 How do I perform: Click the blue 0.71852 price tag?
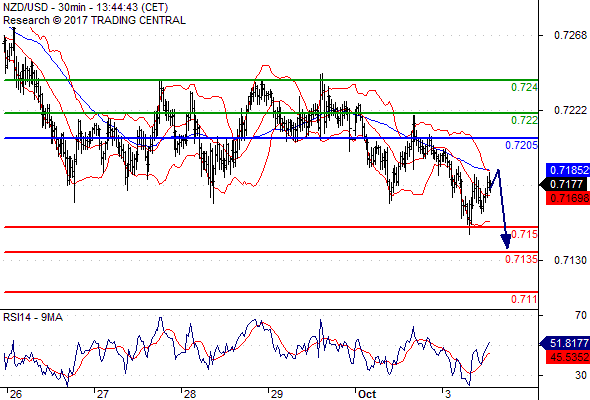point(568,170)
